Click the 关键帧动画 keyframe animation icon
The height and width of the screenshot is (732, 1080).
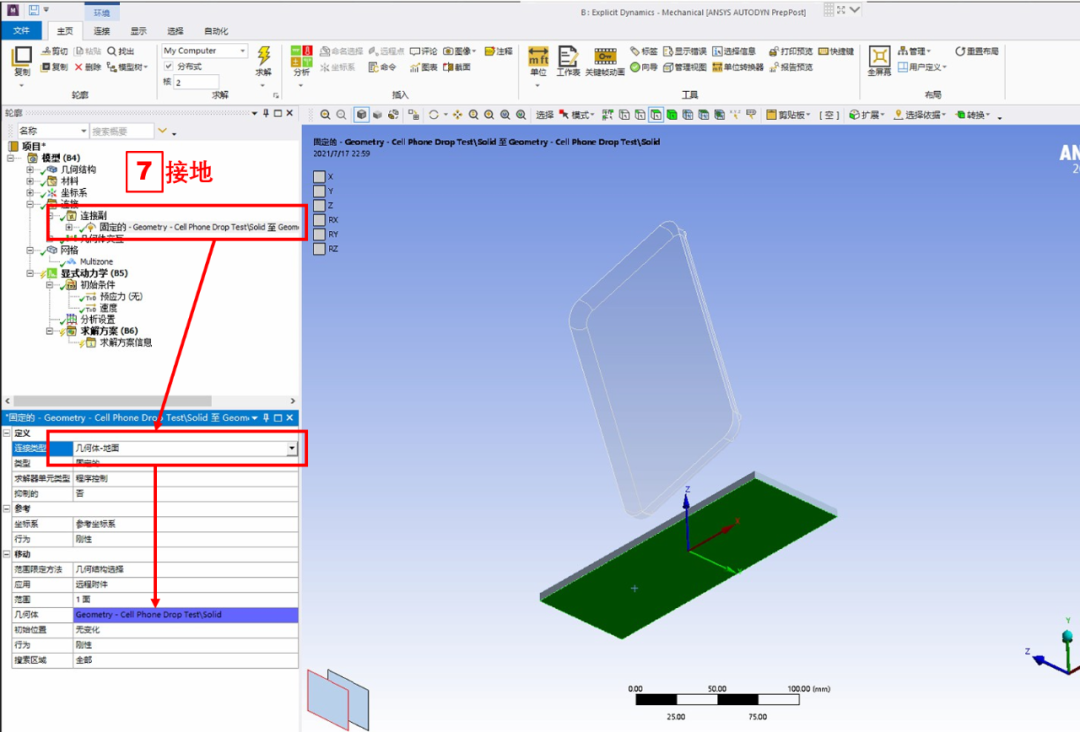pos(605,56)
